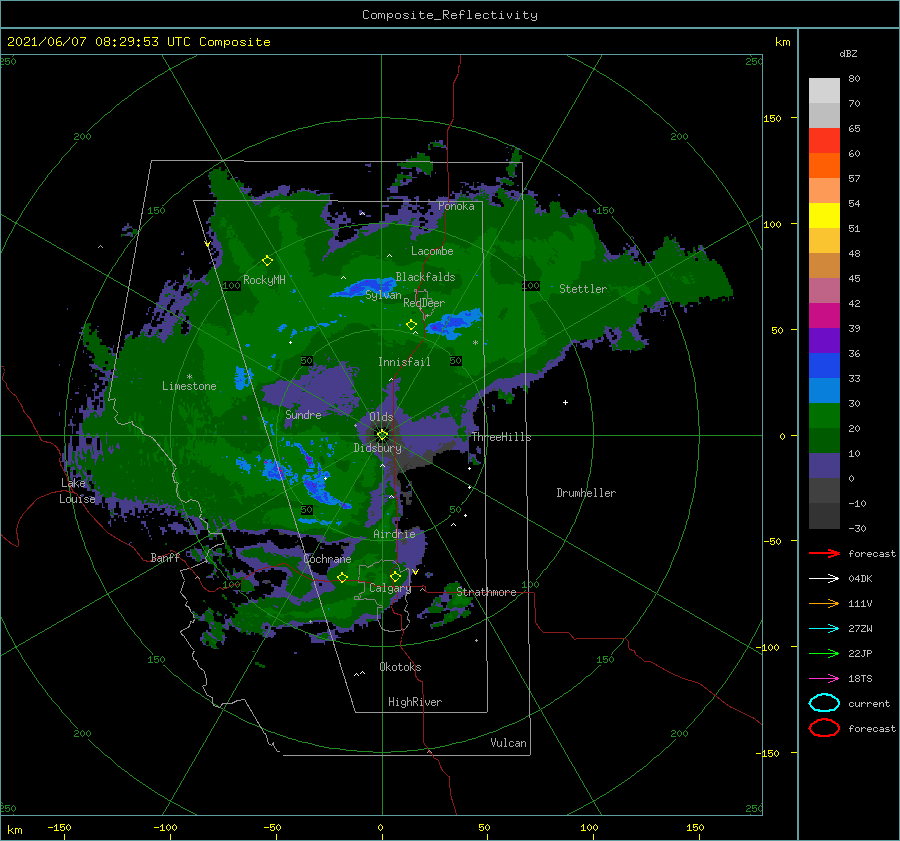
Task: Select the 80 dBZ color swatch
Action: coord(824,90)
